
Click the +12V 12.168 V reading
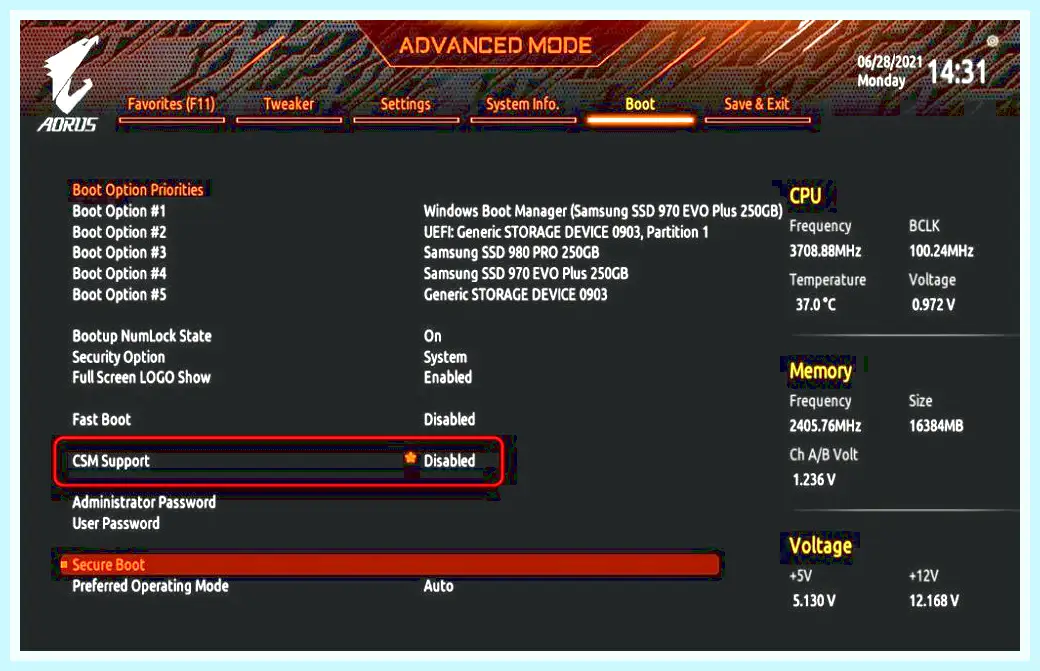[934, 601]
